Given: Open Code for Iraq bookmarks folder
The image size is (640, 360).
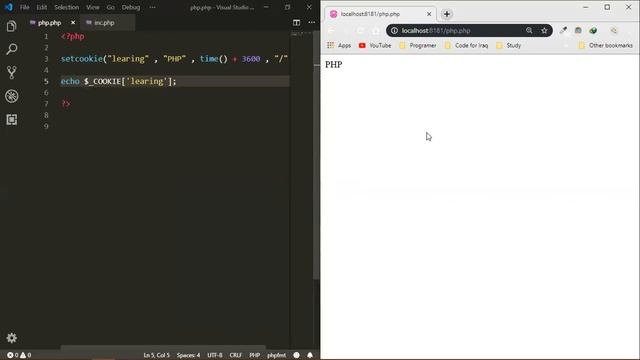Looking at the screenshot, I should [466, 45].
